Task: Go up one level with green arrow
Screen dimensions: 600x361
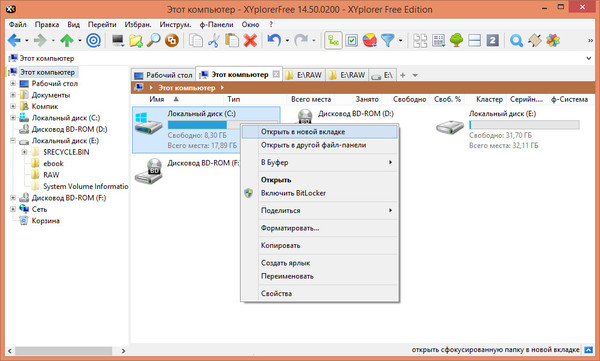Action: pyautogui.click(x=67, y=40)
